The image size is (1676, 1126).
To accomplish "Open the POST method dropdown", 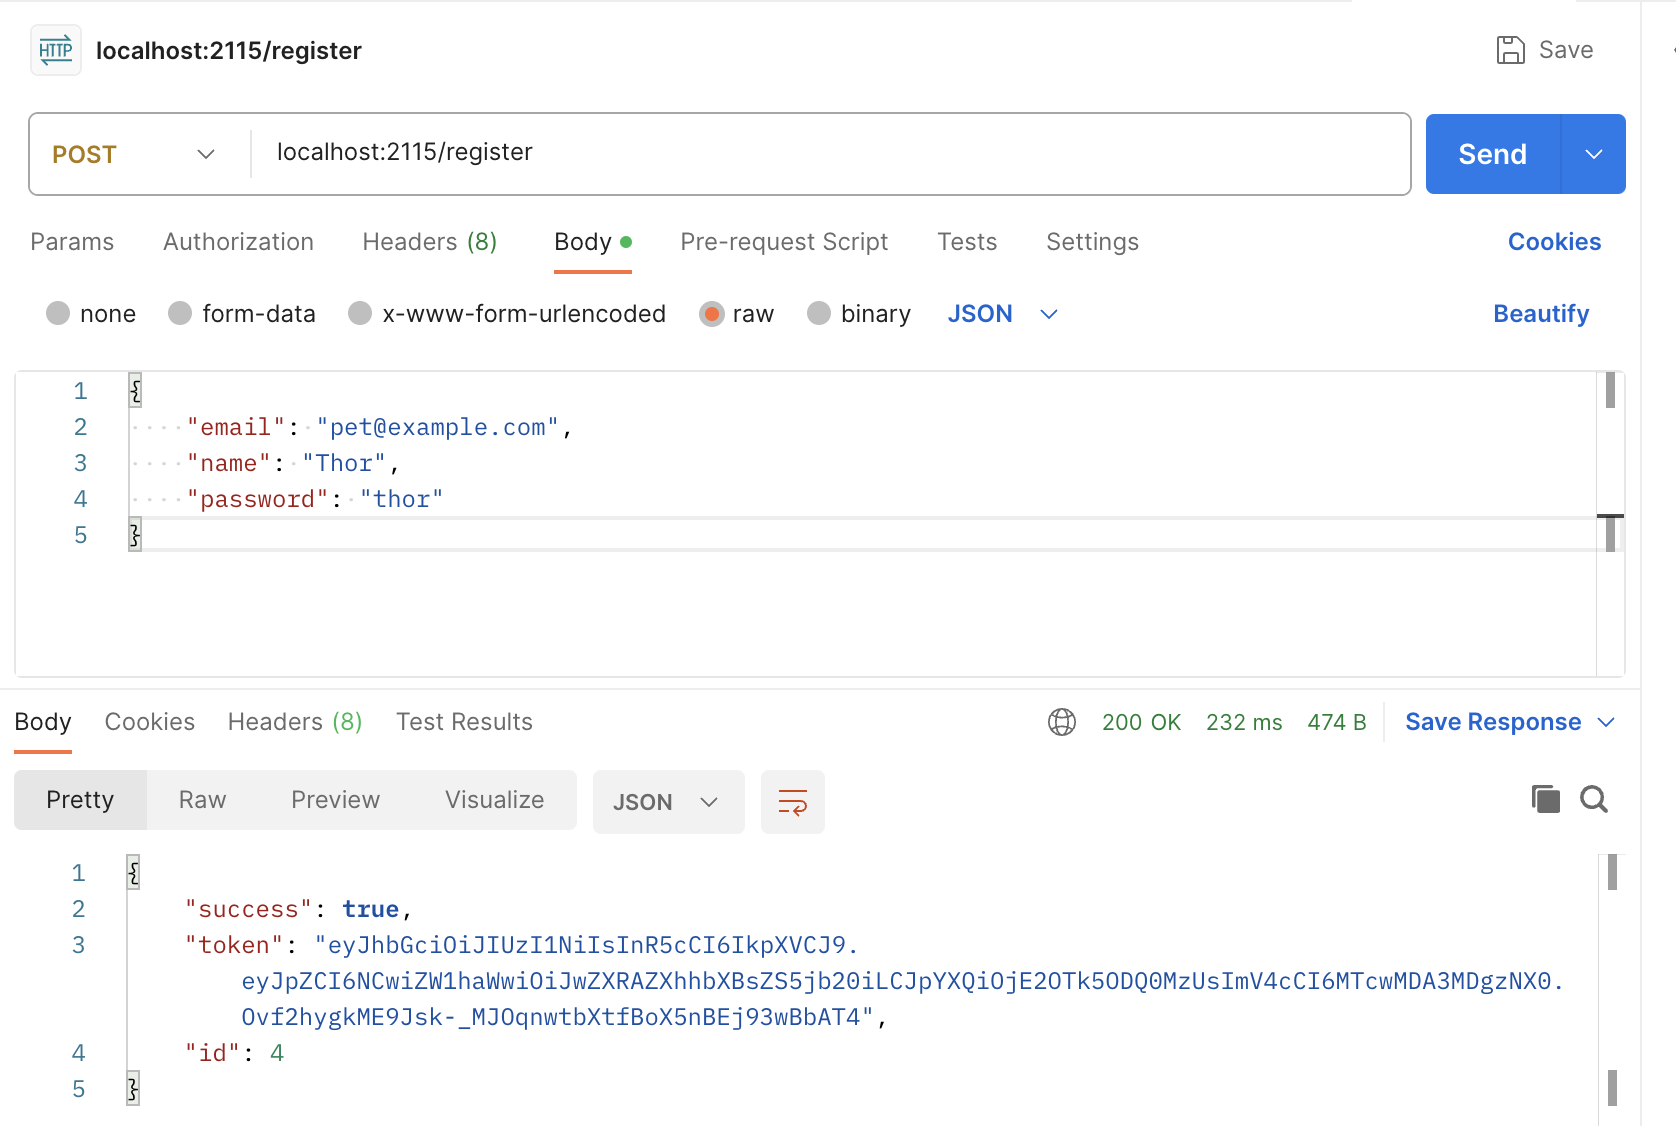I will point(134,154).
